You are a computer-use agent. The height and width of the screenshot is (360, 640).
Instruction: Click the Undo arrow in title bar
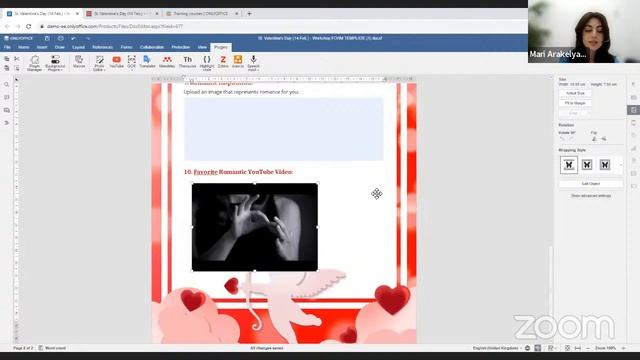(x=73, y=38)
